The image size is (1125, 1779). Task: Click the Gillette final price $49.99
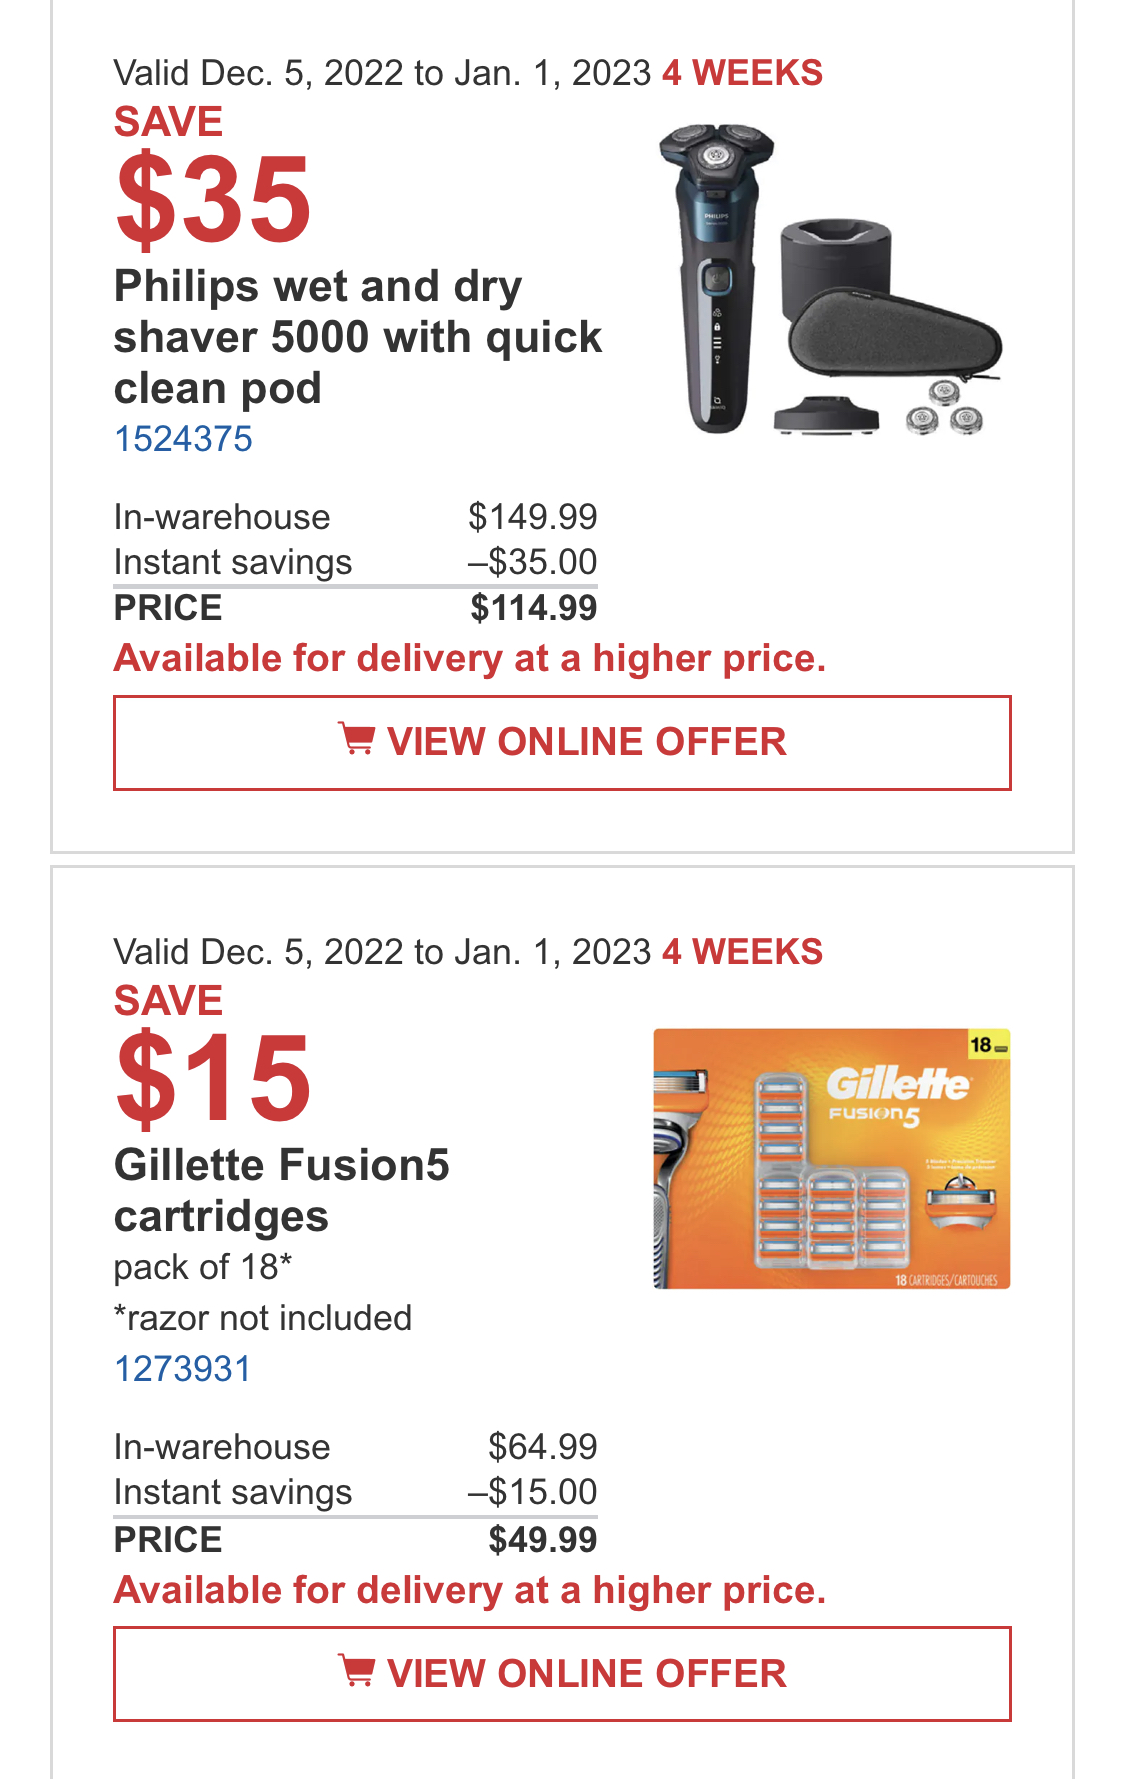click(x=543, y=1539)
